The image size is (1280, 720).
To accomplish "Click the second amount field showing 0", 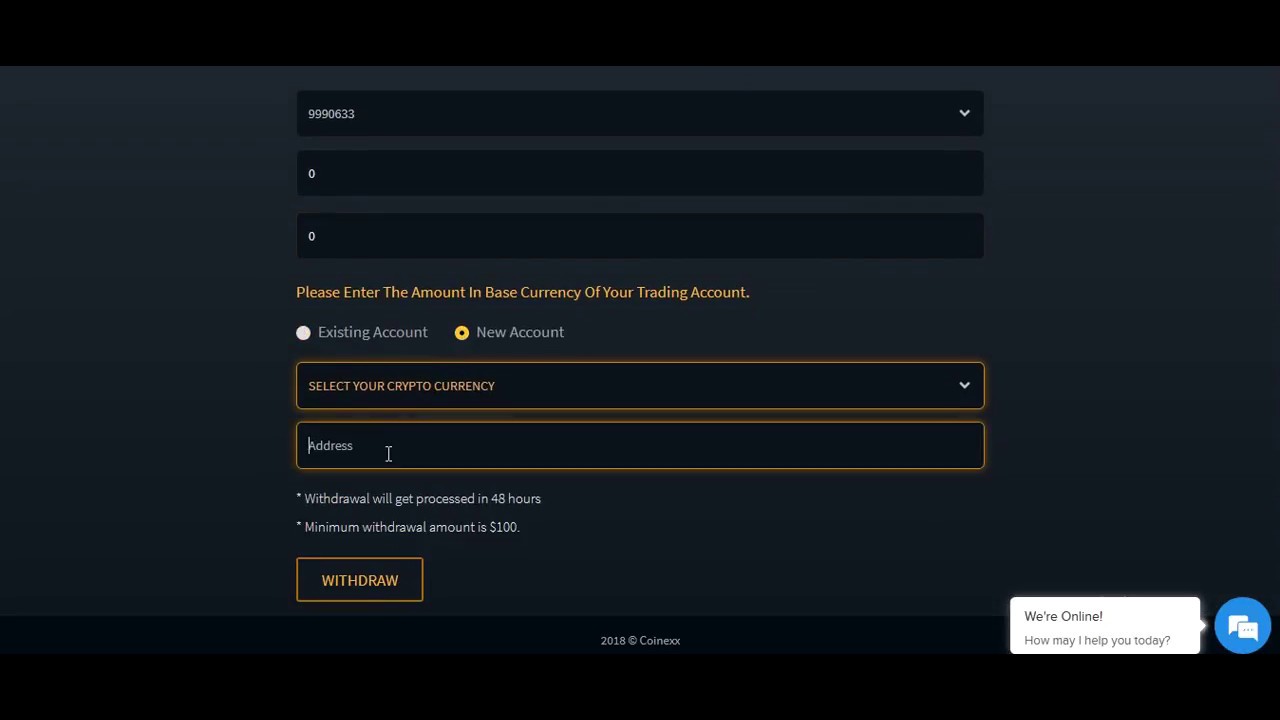I will pyautogui.click(x=640, y=236).
